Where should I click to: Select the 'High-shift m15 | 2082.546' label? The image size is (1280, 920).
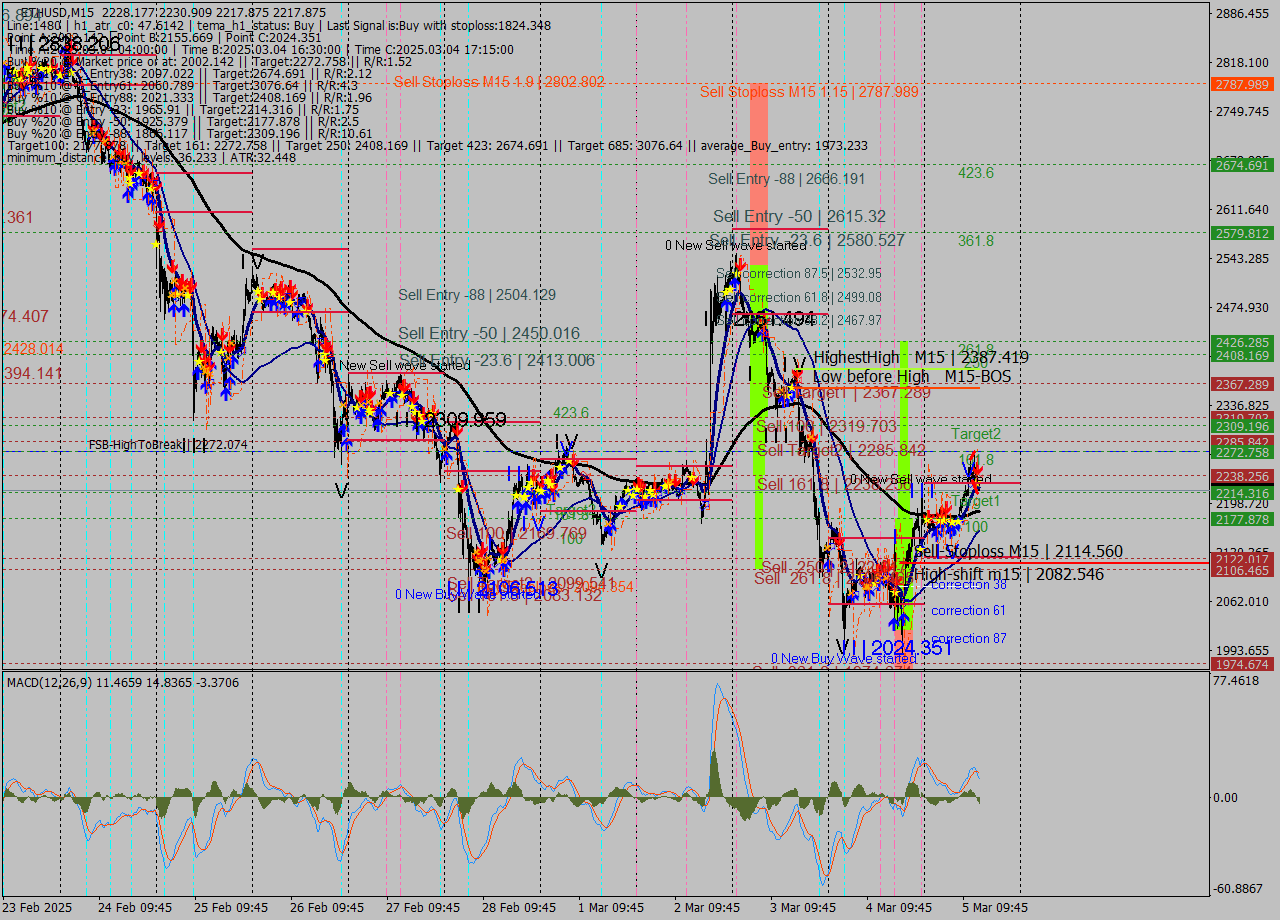click(x=1009, y=574)
